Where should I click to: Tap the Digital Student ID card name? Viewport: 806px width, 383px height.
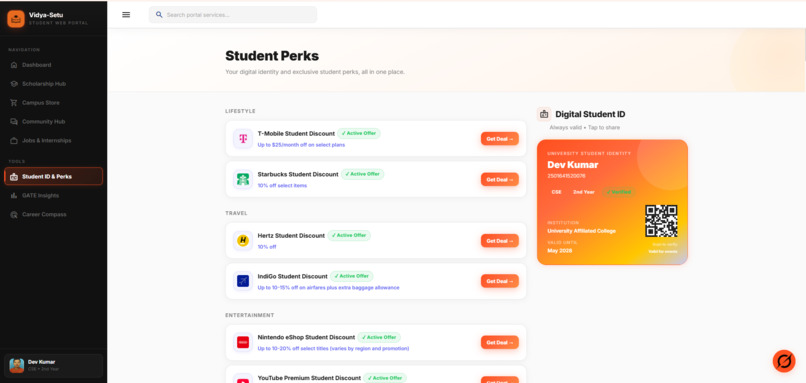pyautogui.click(x=573, y=165)
